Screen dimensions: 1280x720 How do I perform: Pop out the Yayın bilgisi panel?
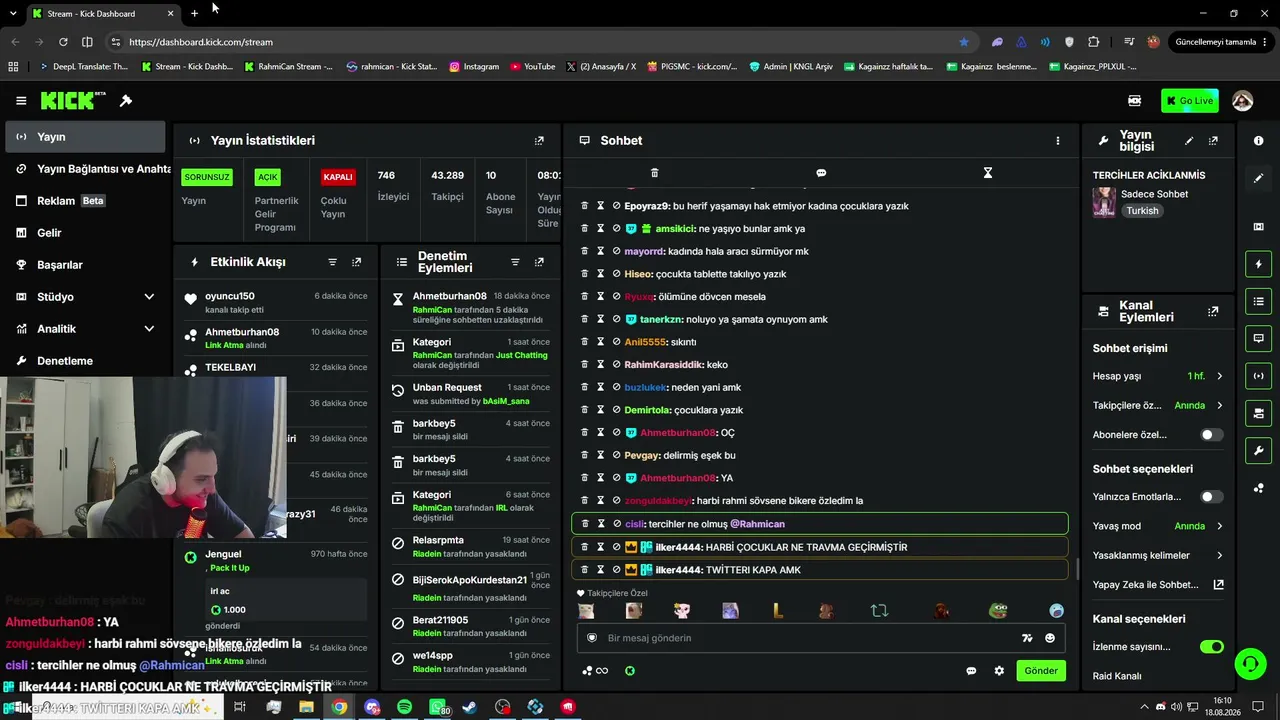click(1213, 141)
